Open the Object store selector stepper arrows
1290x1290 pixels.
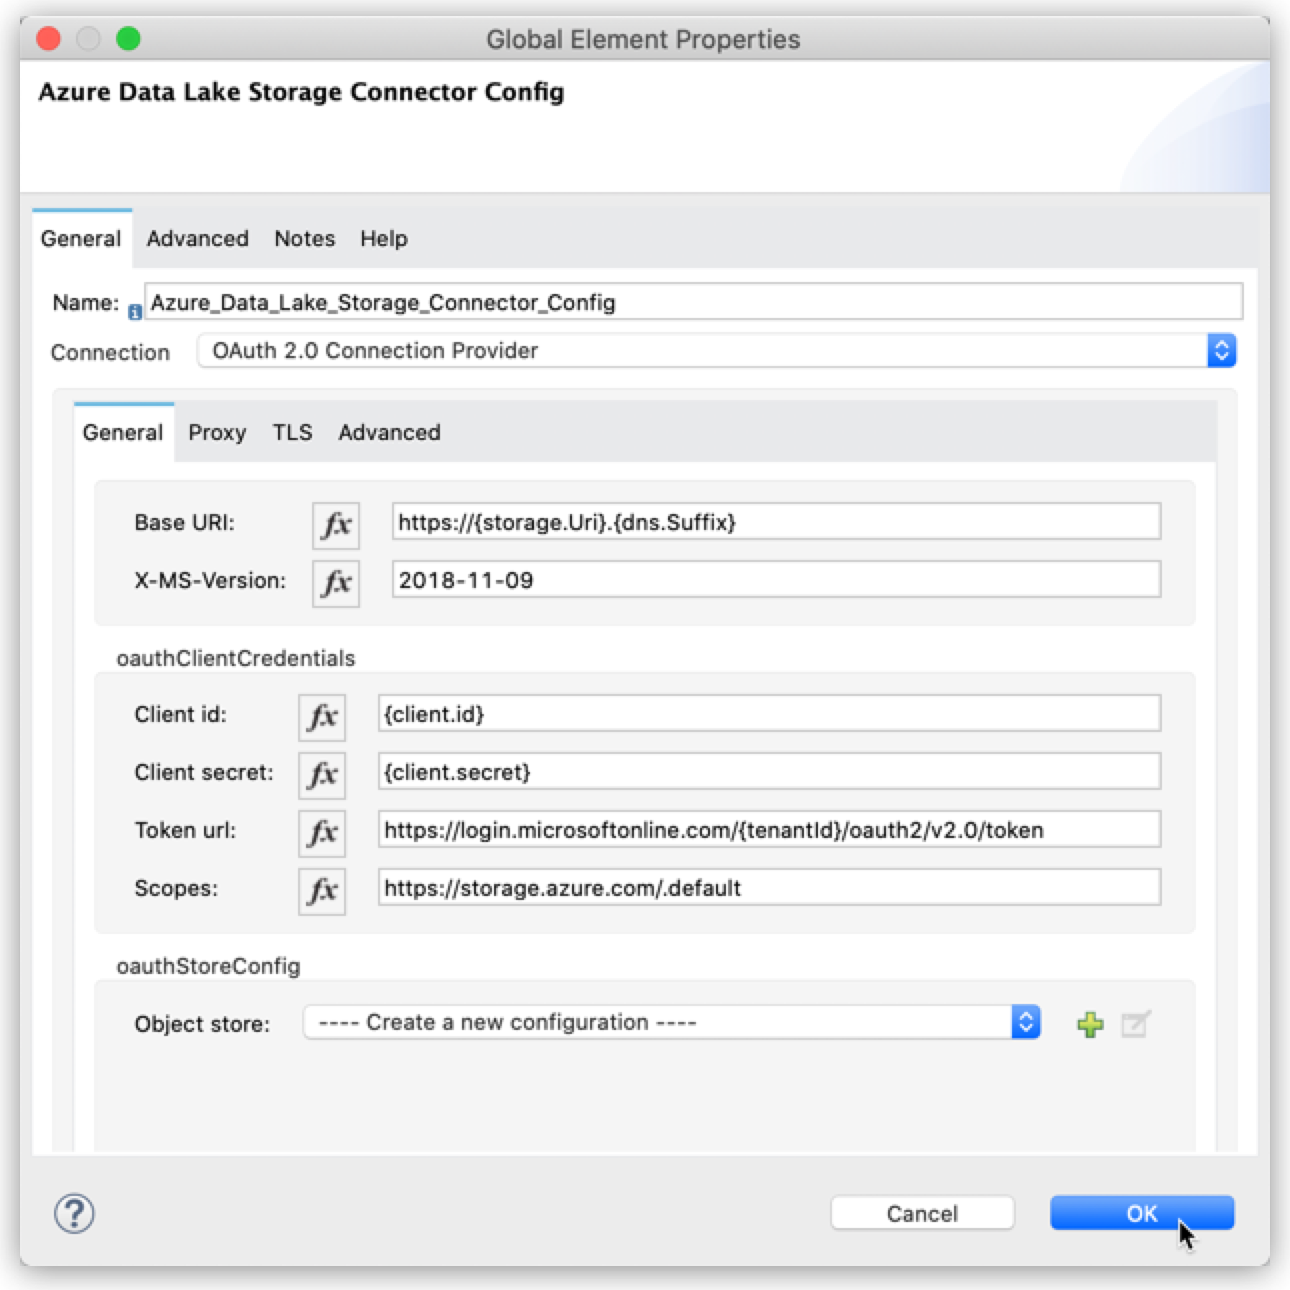point(1026,1022)
